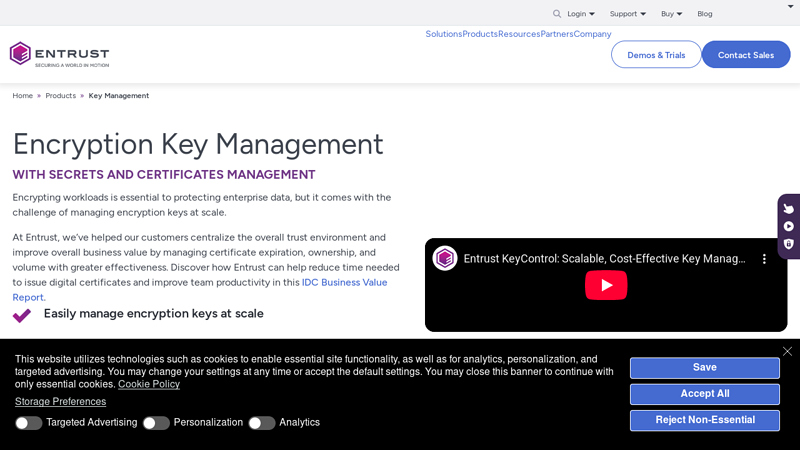Viewport: 800px width, 450px height.
Task: Expand the Login dropdown
Action: (x=581, y=14)
